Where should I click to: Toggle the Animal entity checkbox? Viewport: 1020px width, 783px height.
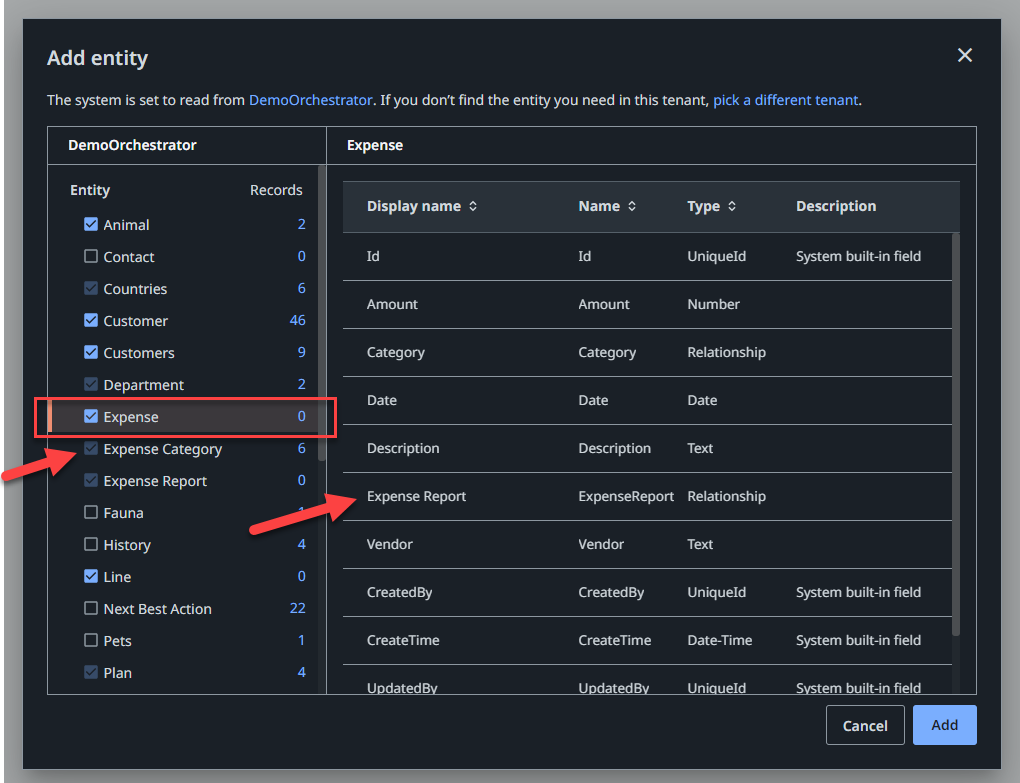click(x=91, y=225)
